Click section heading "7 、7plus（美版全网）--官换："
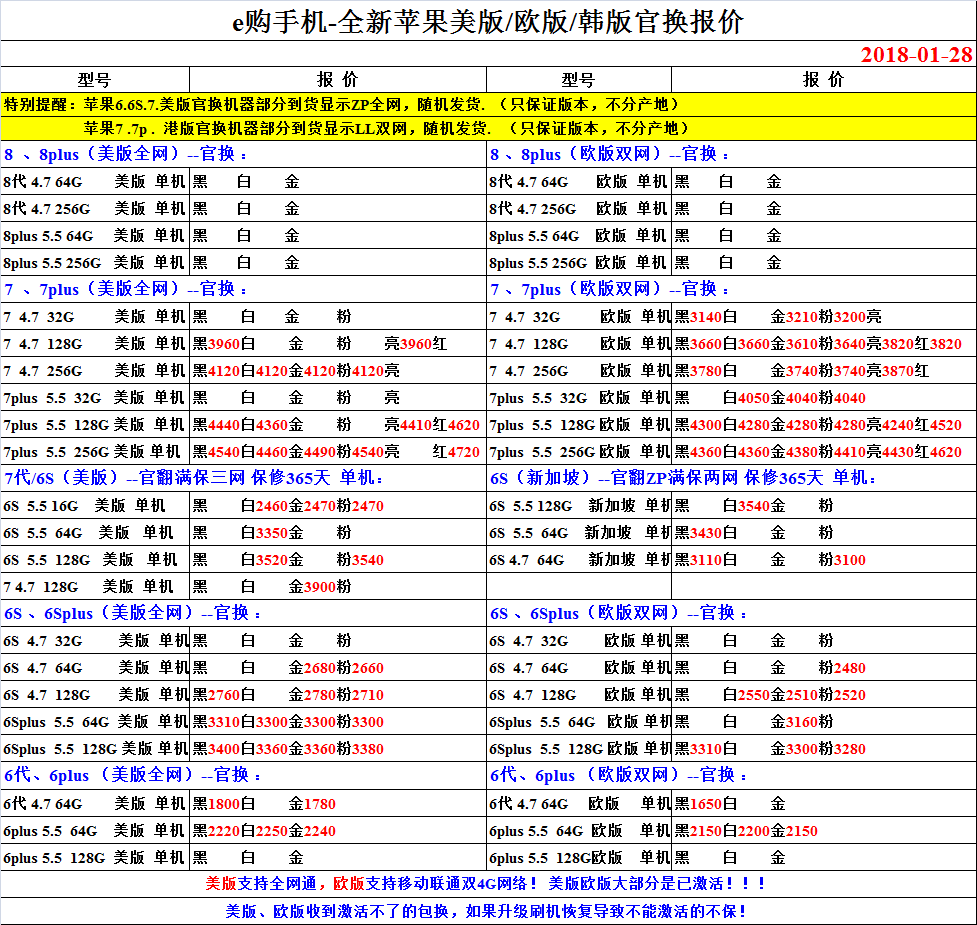Screen dimensions: 977x925 (x=126, y=289)
